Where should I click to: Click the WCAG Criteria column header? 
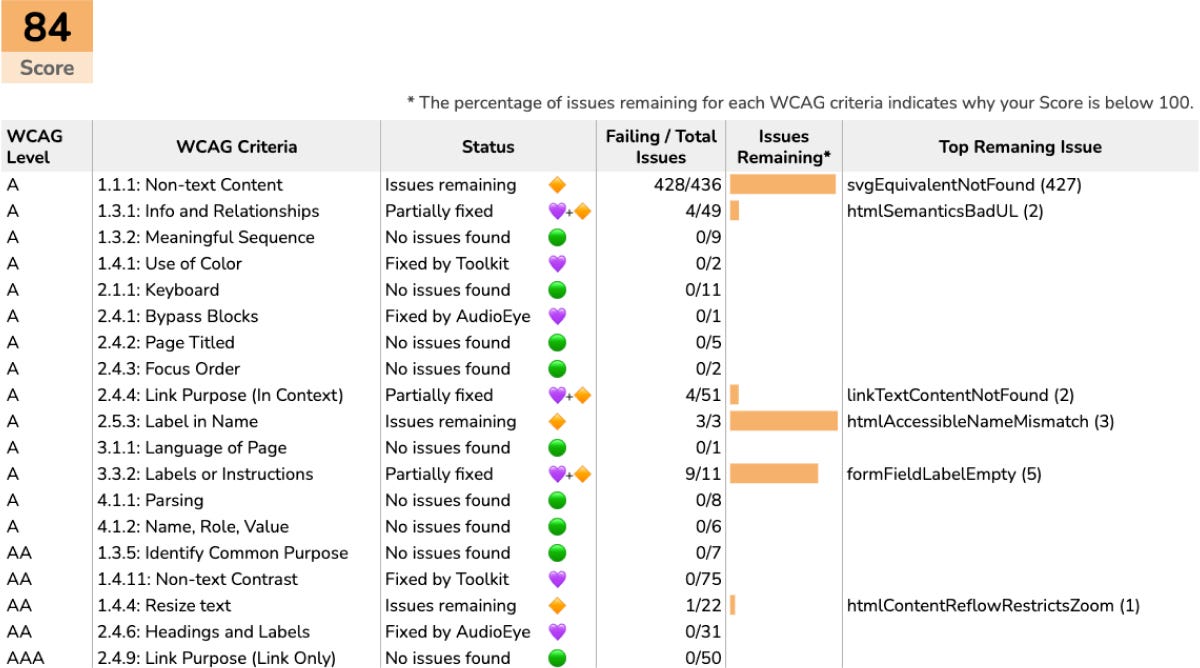tap(237, 146)
